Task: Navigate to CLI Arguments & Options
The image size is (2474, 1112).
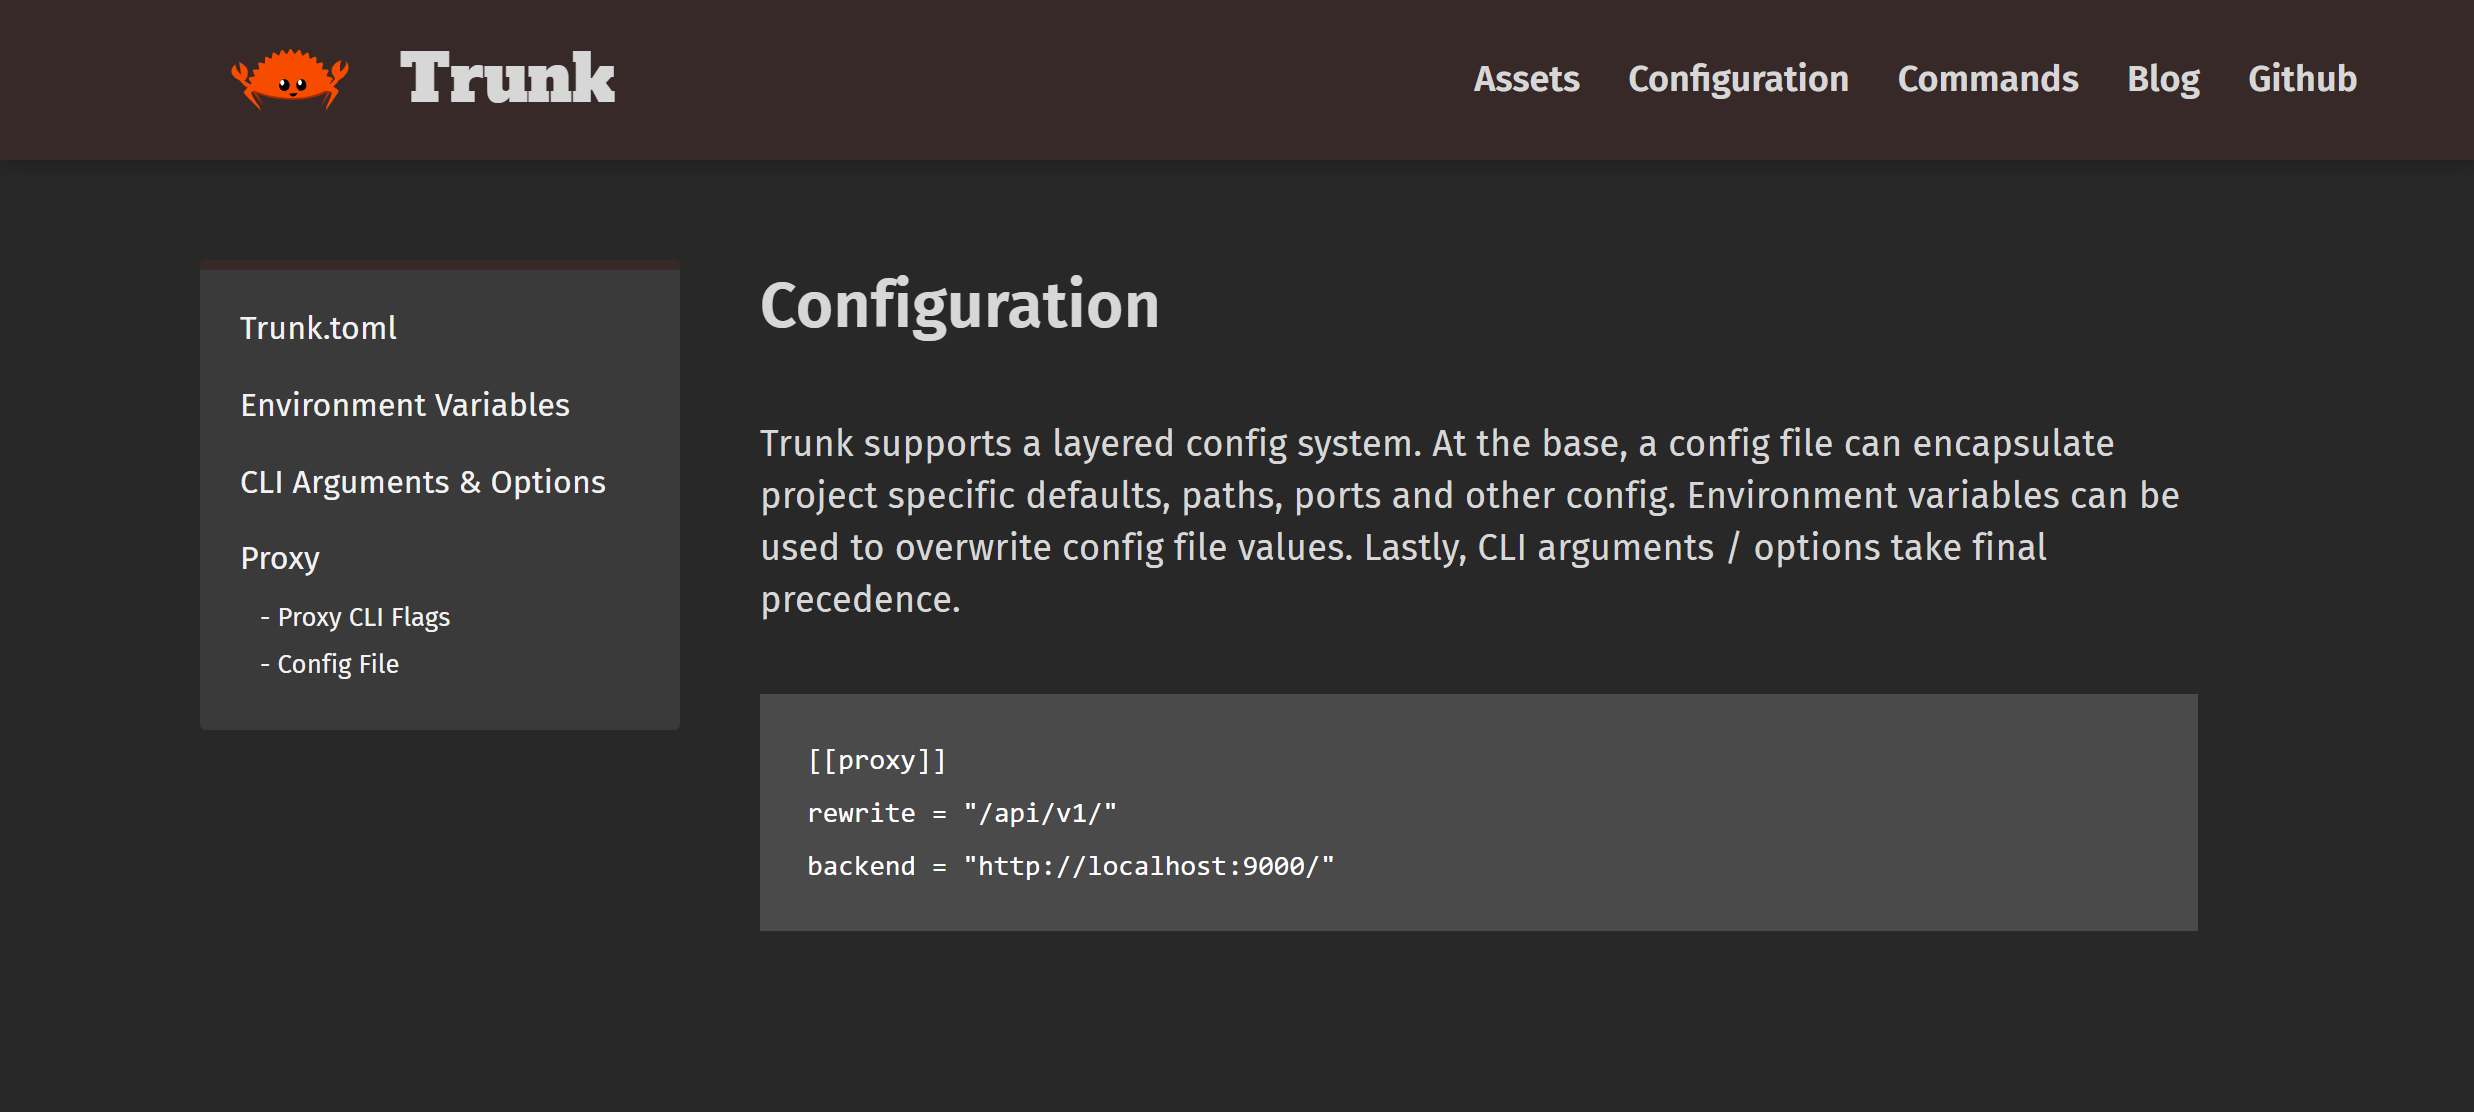Action: click(423, 482)
